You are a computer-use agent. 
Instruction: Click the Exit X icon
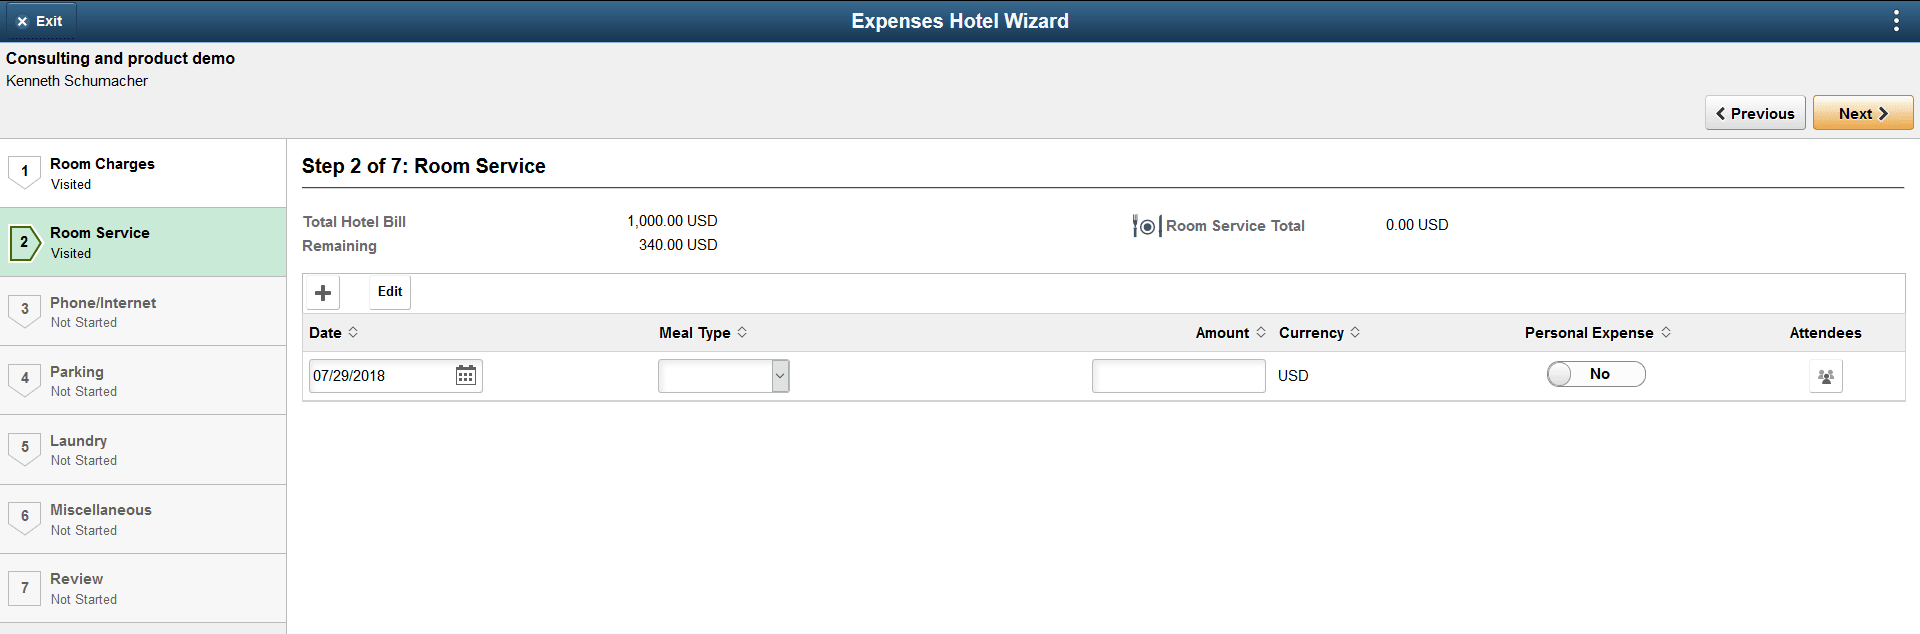pos(22,20)
